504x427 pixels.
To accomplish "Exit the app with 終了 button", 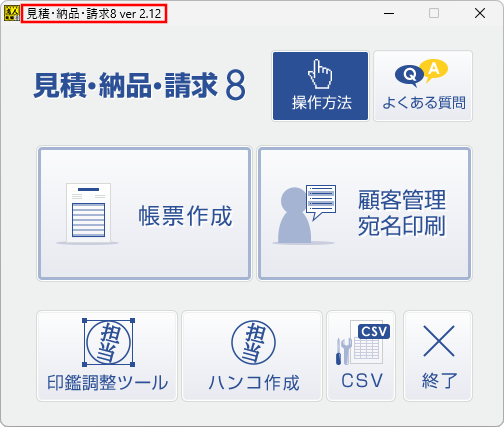I will pyautogui.click(x=438, y=356).
